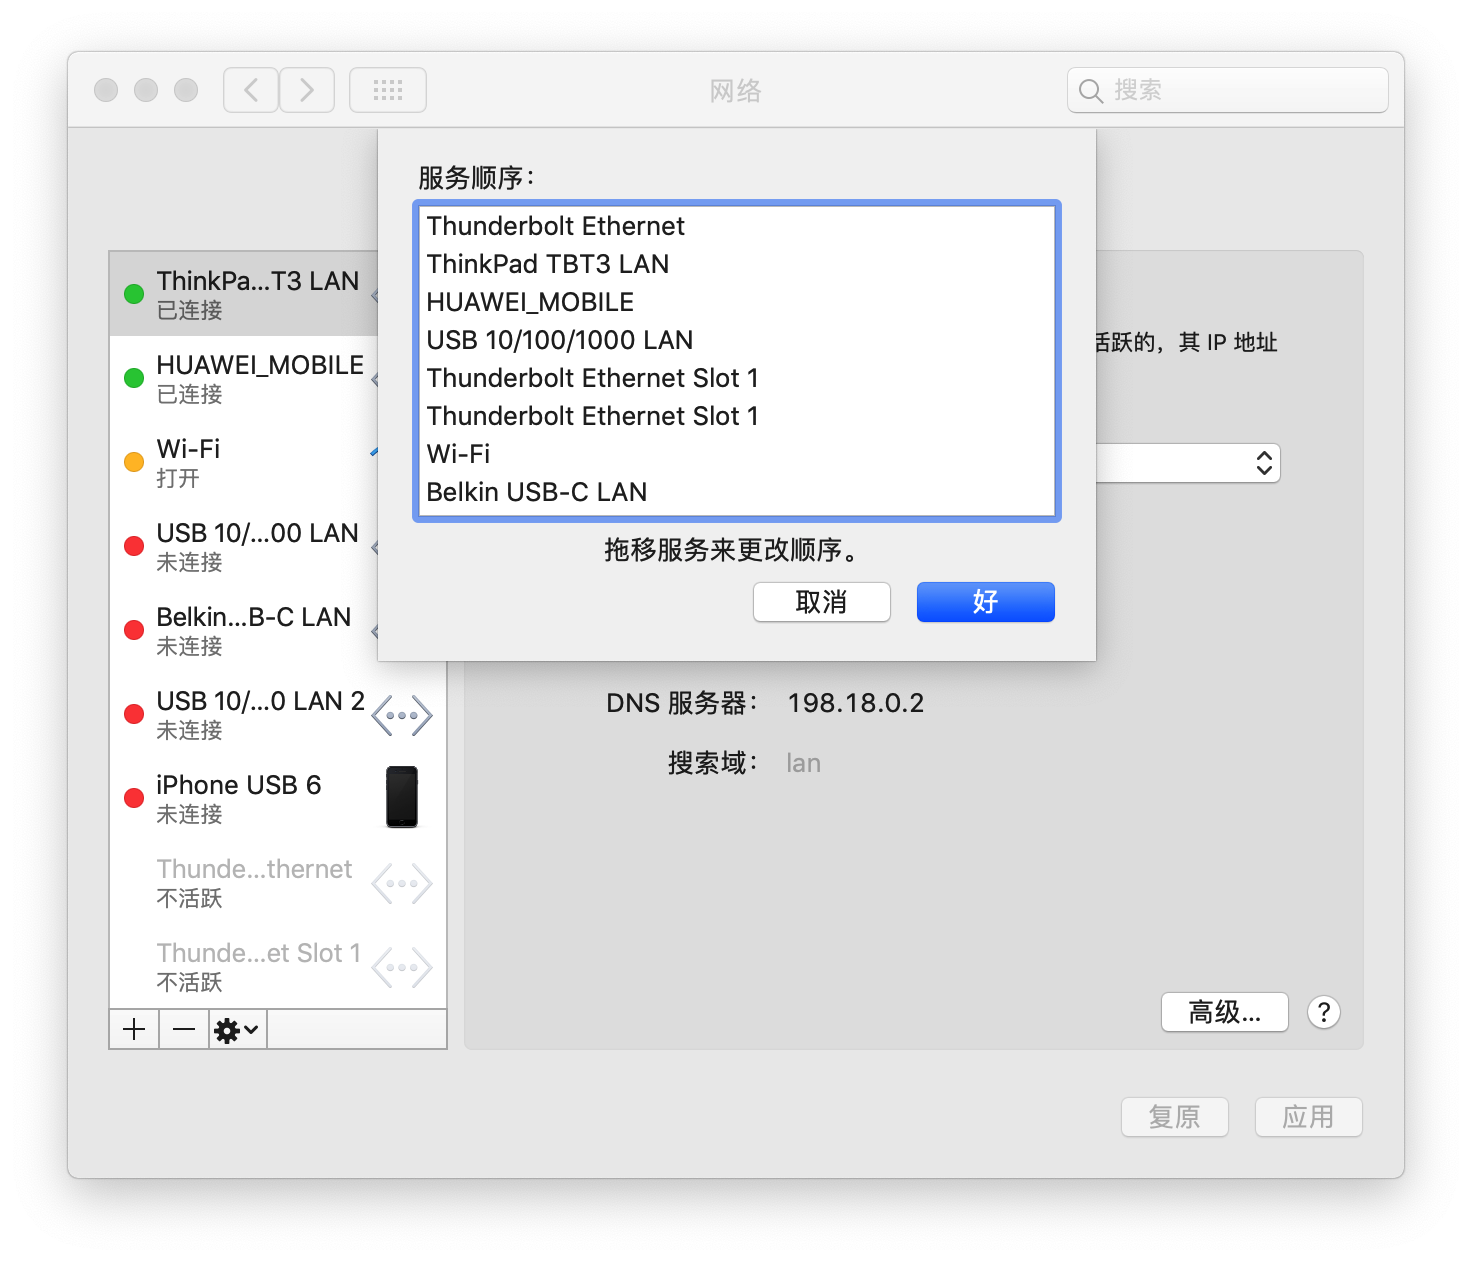Viewport: 1472px width, 1262px height.
Task: Select ThinkPa...T3 LAN in sidebar
Action: click(244, 294)
